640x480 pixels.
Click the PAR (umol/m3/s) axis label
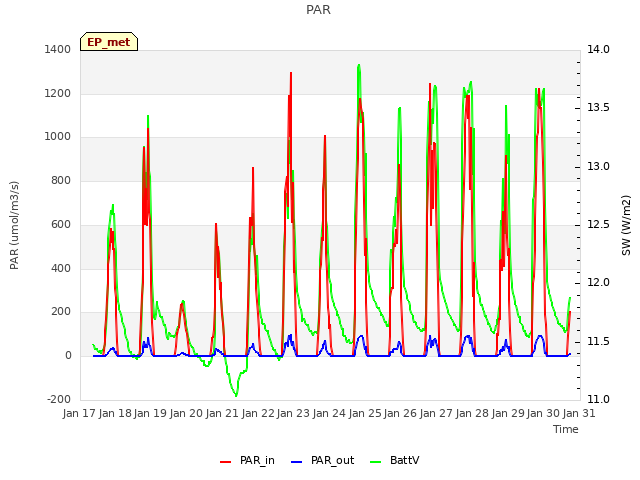tap(14, 225)
